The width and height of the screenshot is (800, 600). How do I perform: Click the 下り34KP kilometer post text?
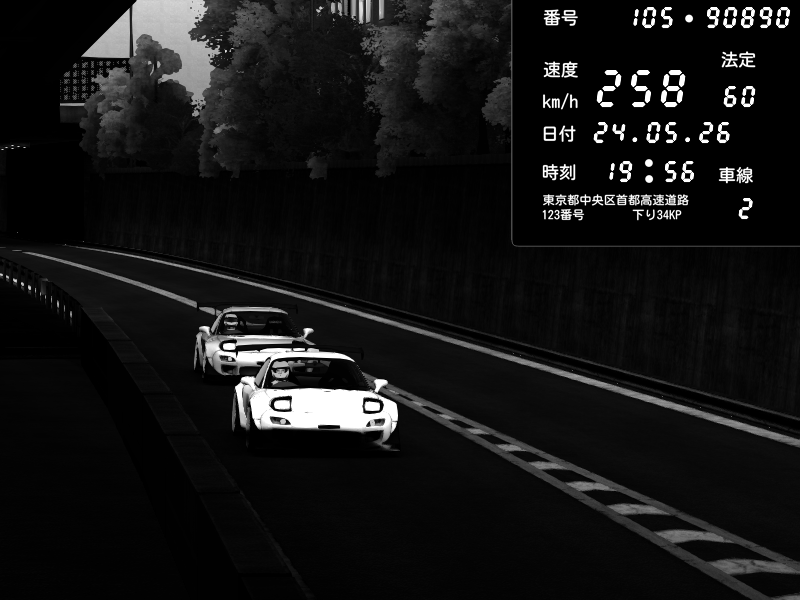click(x=657, y=214)
